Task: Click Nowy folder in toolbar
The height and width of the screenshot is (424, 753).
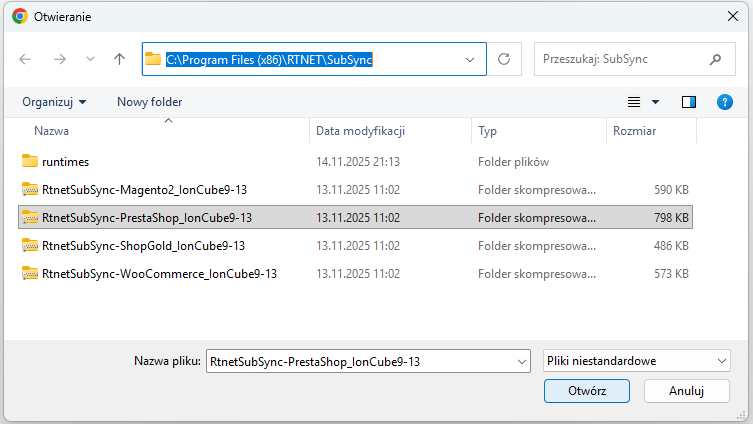Action: click(x=149, y=102)
